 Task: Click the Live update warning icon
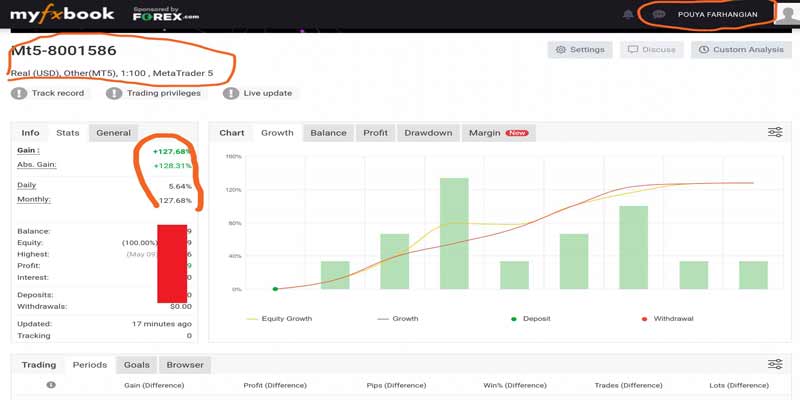[231, 93]
